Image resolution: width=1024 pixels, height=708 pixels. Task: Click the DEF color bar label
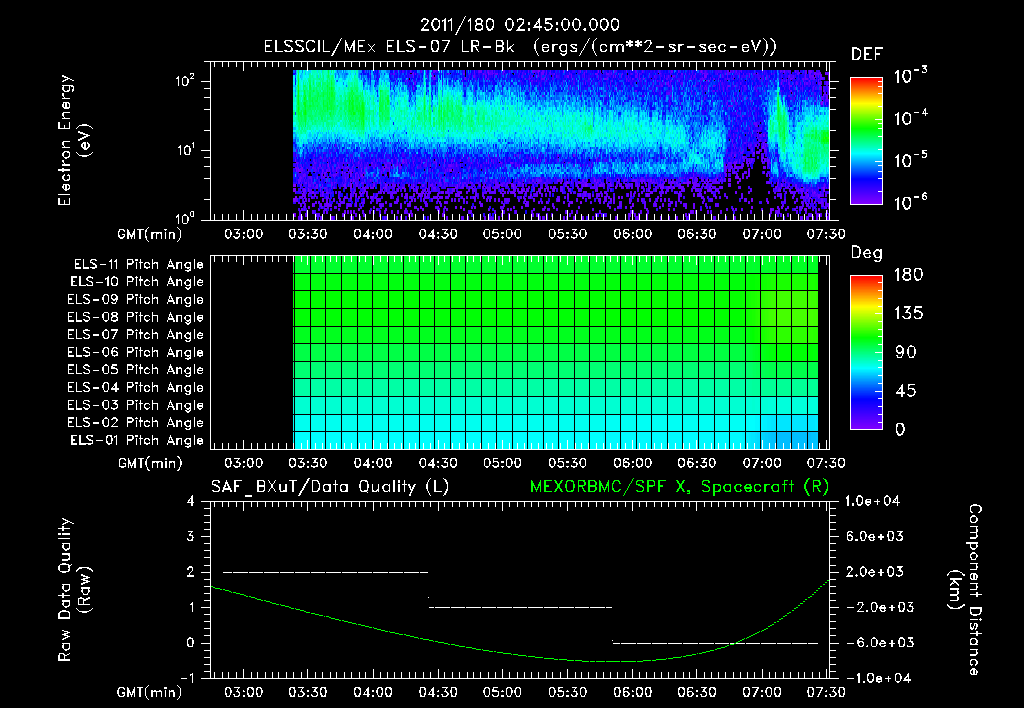click(867, 54)
